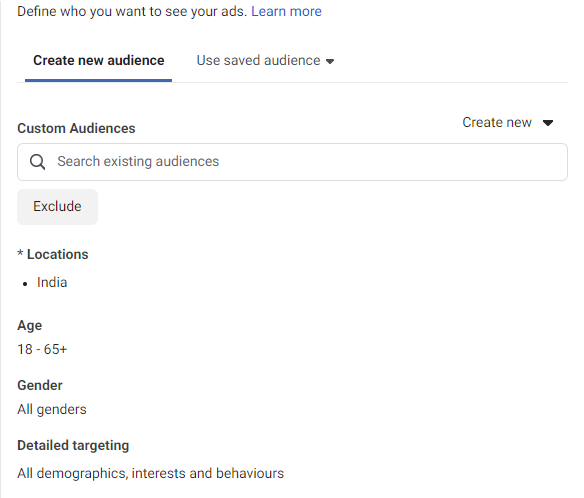The image size is (584, 498).
Task: Click the down arrow icon beside Create new
Action: [x=548, y=123]
